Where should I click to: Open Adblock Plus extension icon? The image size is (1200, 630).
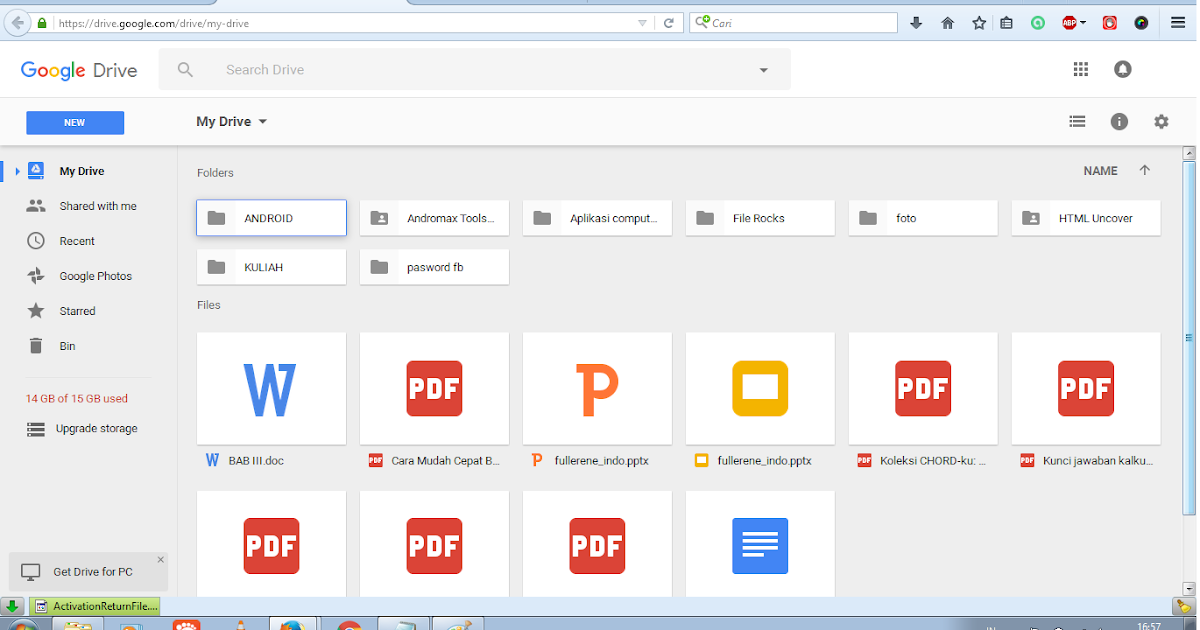(1070, 22)
